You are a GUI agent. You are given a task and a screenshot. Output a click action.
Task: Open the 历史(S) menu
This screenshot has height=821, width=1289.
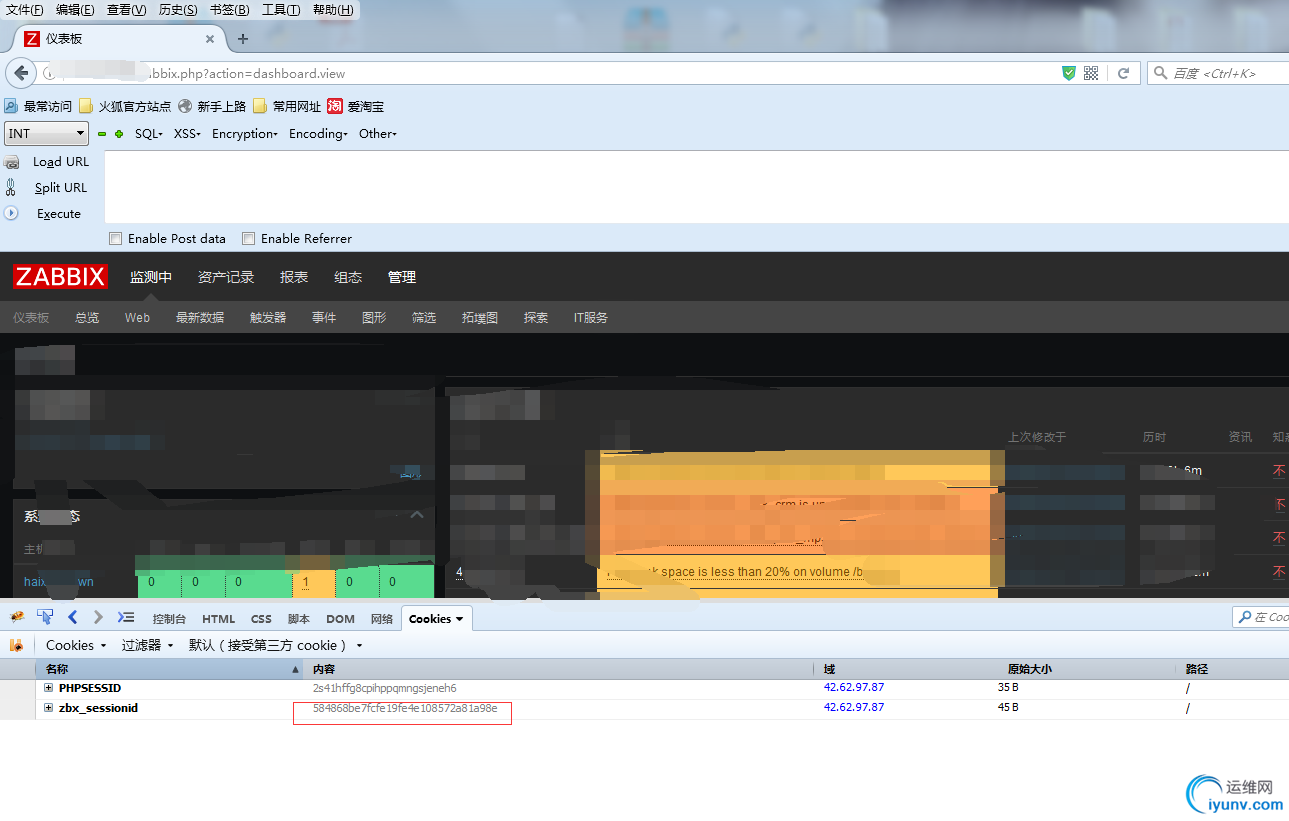click(x=178, y=10)
